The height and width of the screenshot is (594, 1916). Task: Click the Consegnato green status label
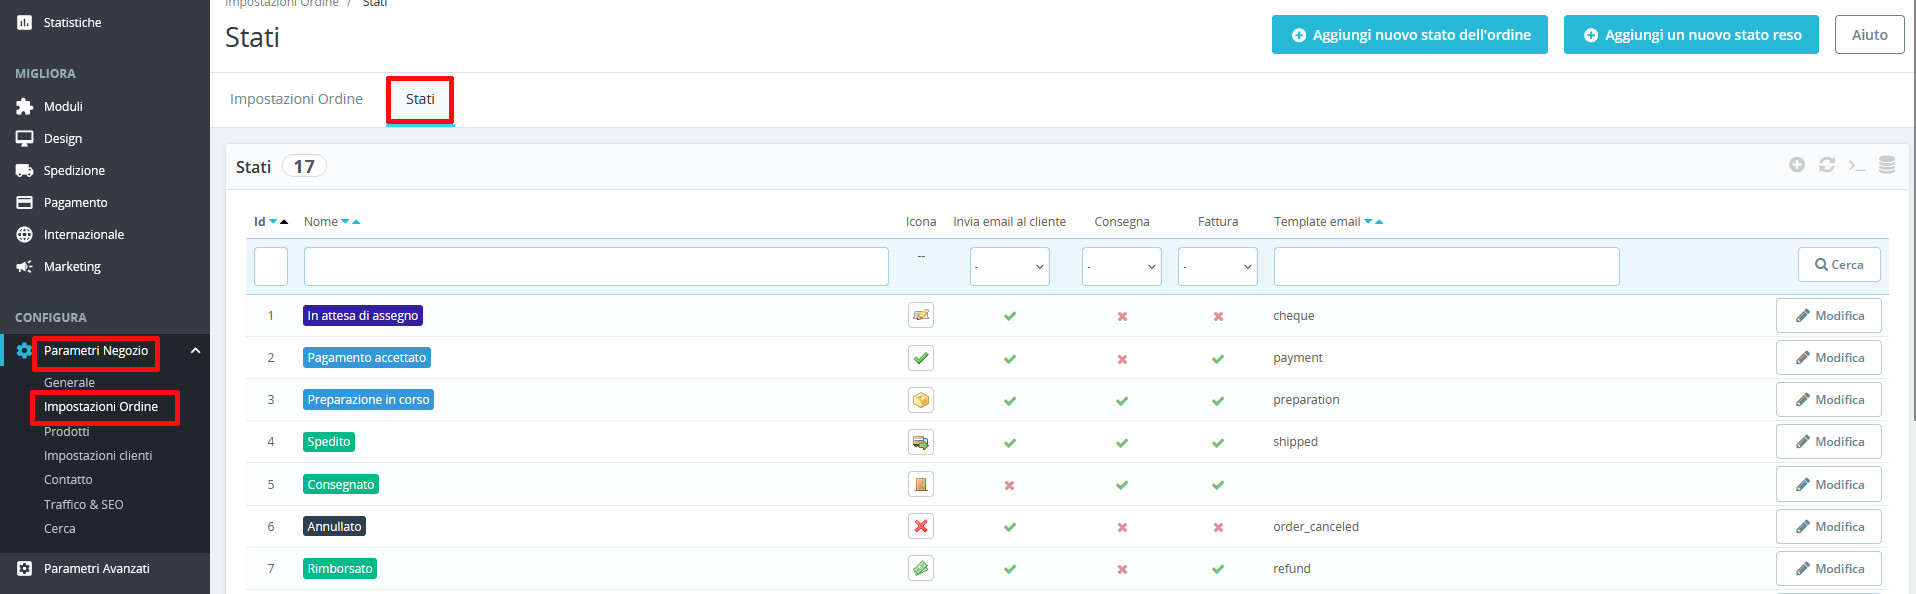[x=341, y=484]
